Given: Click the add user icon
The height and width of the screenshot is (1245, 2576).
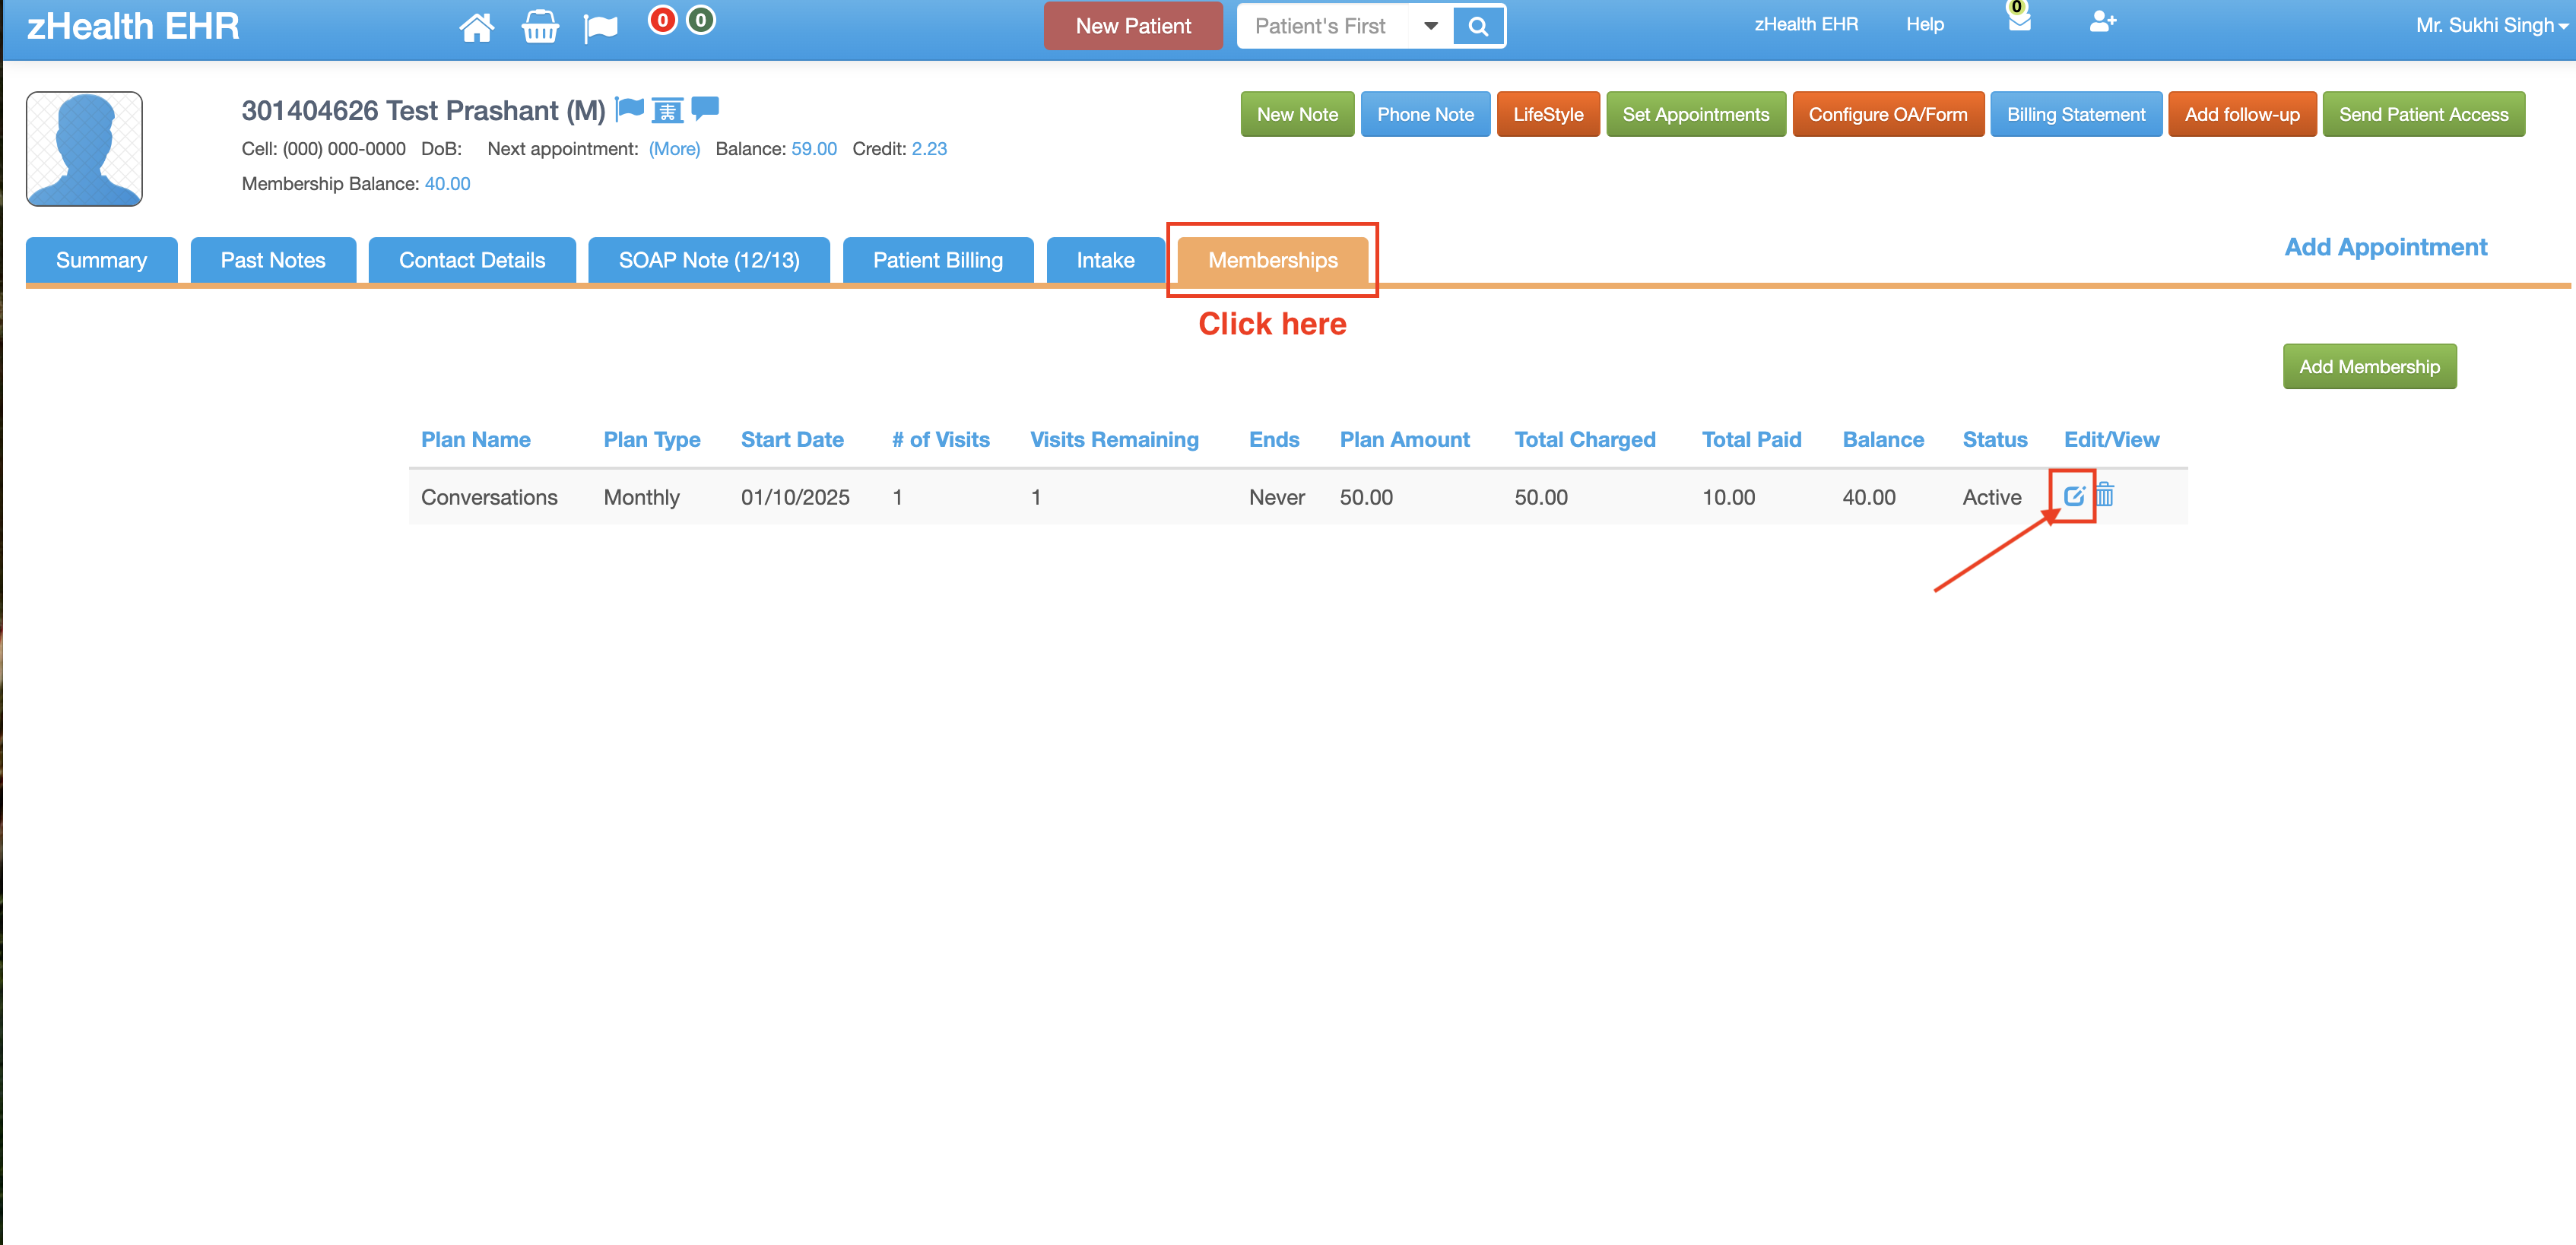Looking at the screenshot, I should (2102, 22).
